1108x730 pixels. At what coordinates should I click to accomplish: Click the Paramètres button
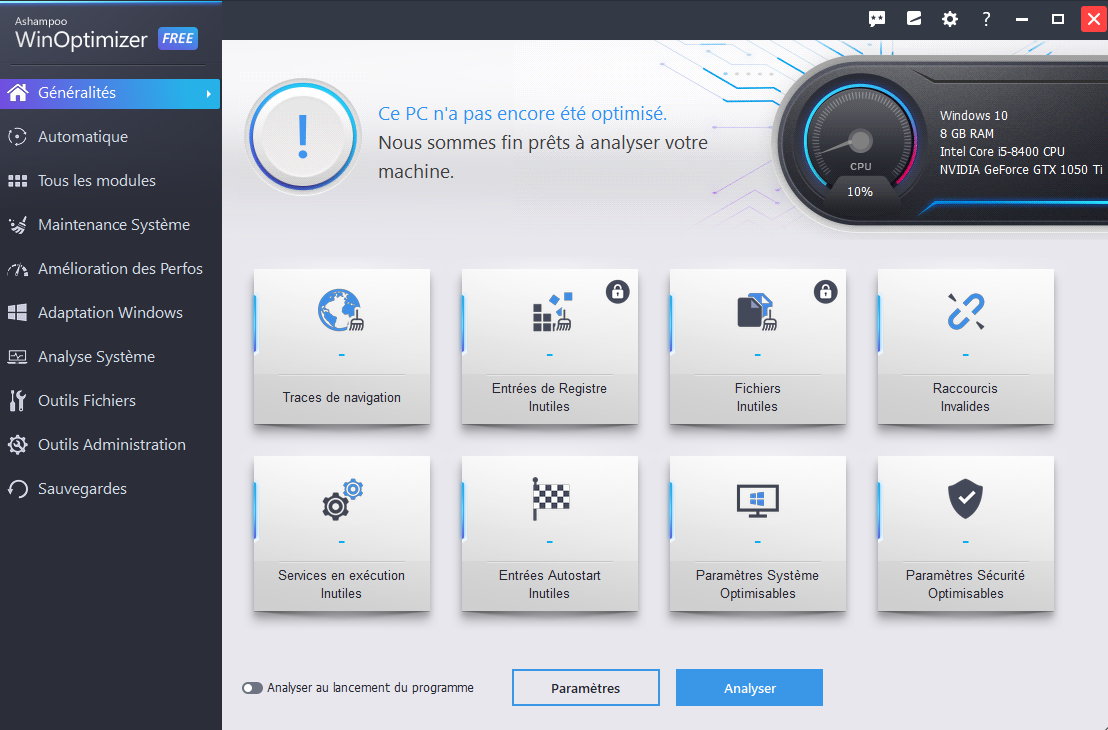pyautogui.click(x=585, y=688)
